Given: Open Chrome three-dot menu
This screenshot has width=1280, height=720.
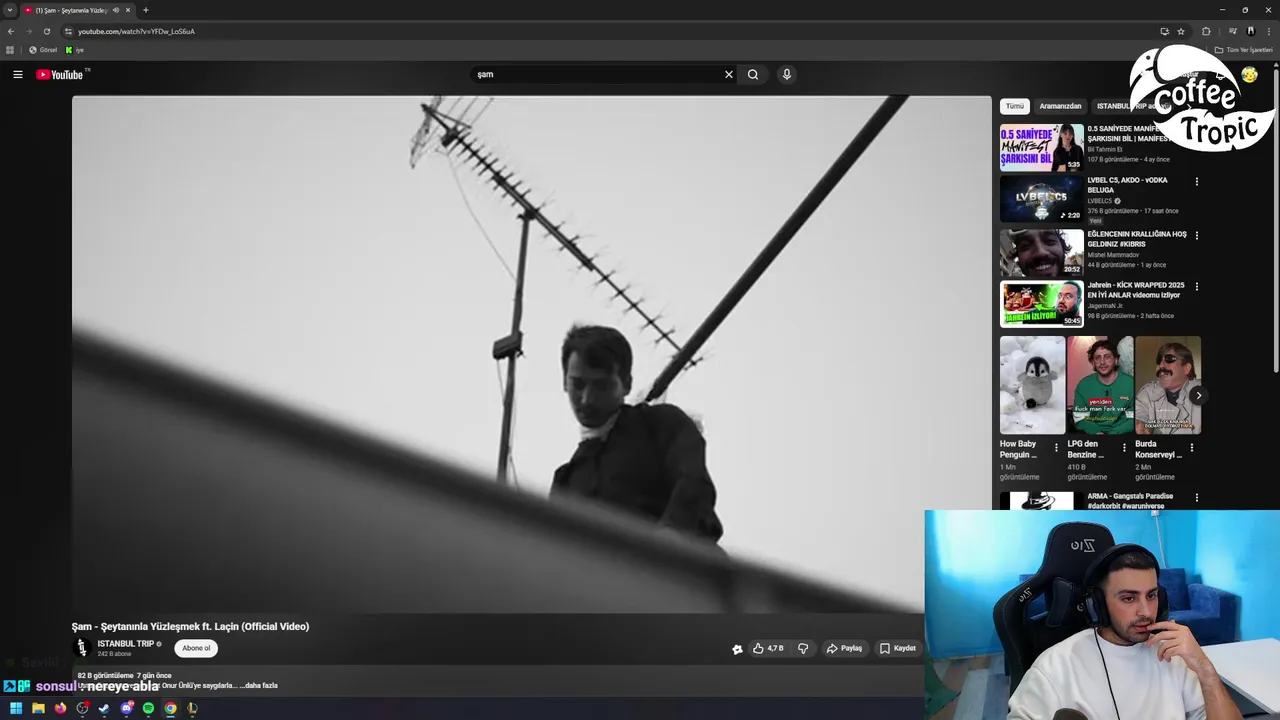Looking at the screenshot, I should click(x=1269, y=31).
